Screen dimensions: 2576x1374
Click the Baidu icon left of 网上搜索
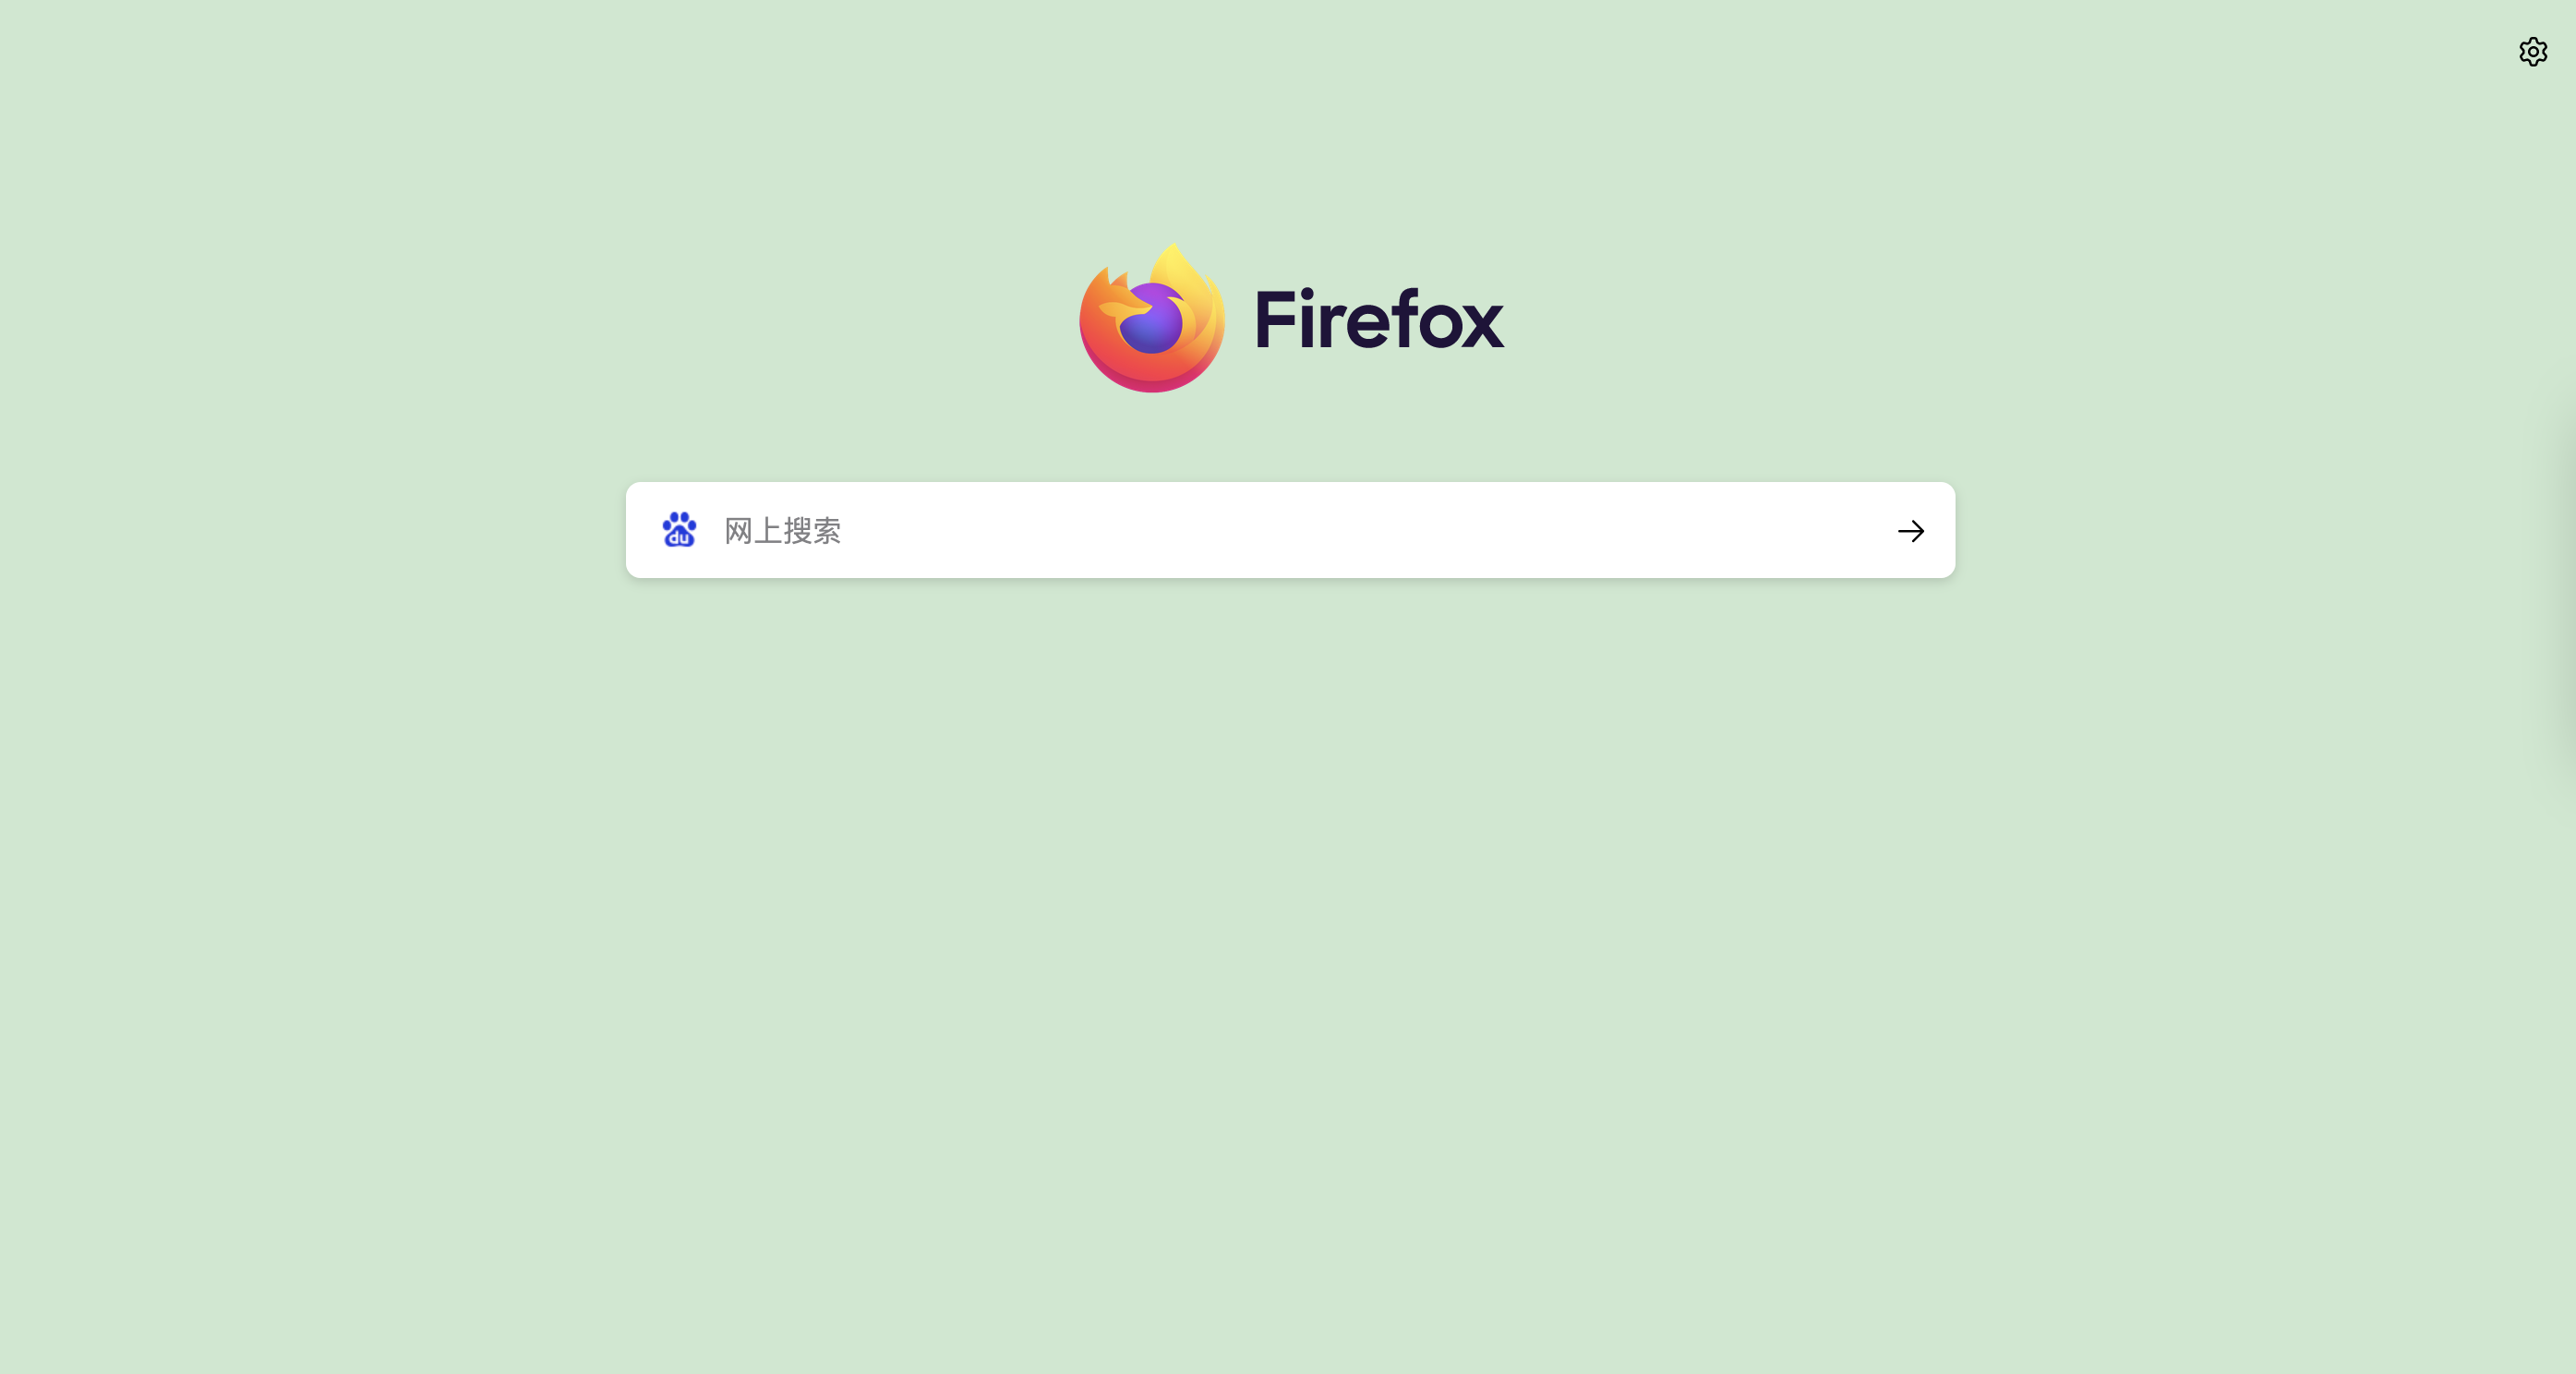[x=679, y=530]
